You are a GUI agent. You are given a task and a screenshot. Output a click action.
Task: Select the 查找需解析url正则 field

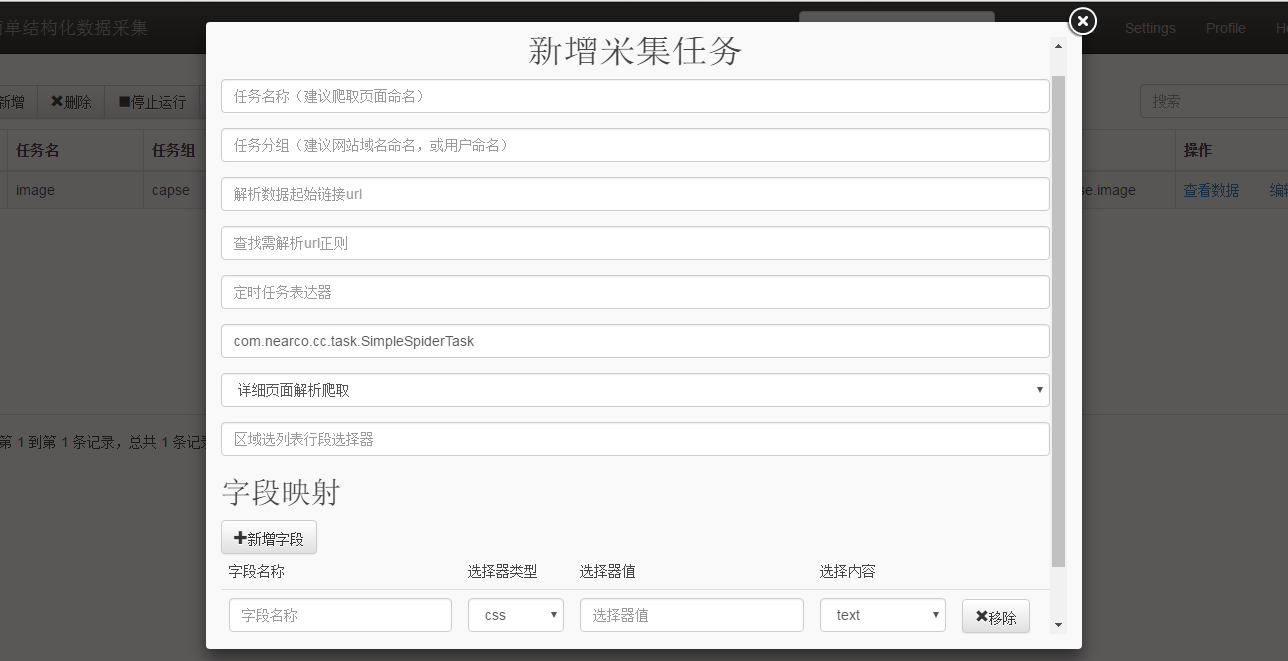[x=635, y=243]
